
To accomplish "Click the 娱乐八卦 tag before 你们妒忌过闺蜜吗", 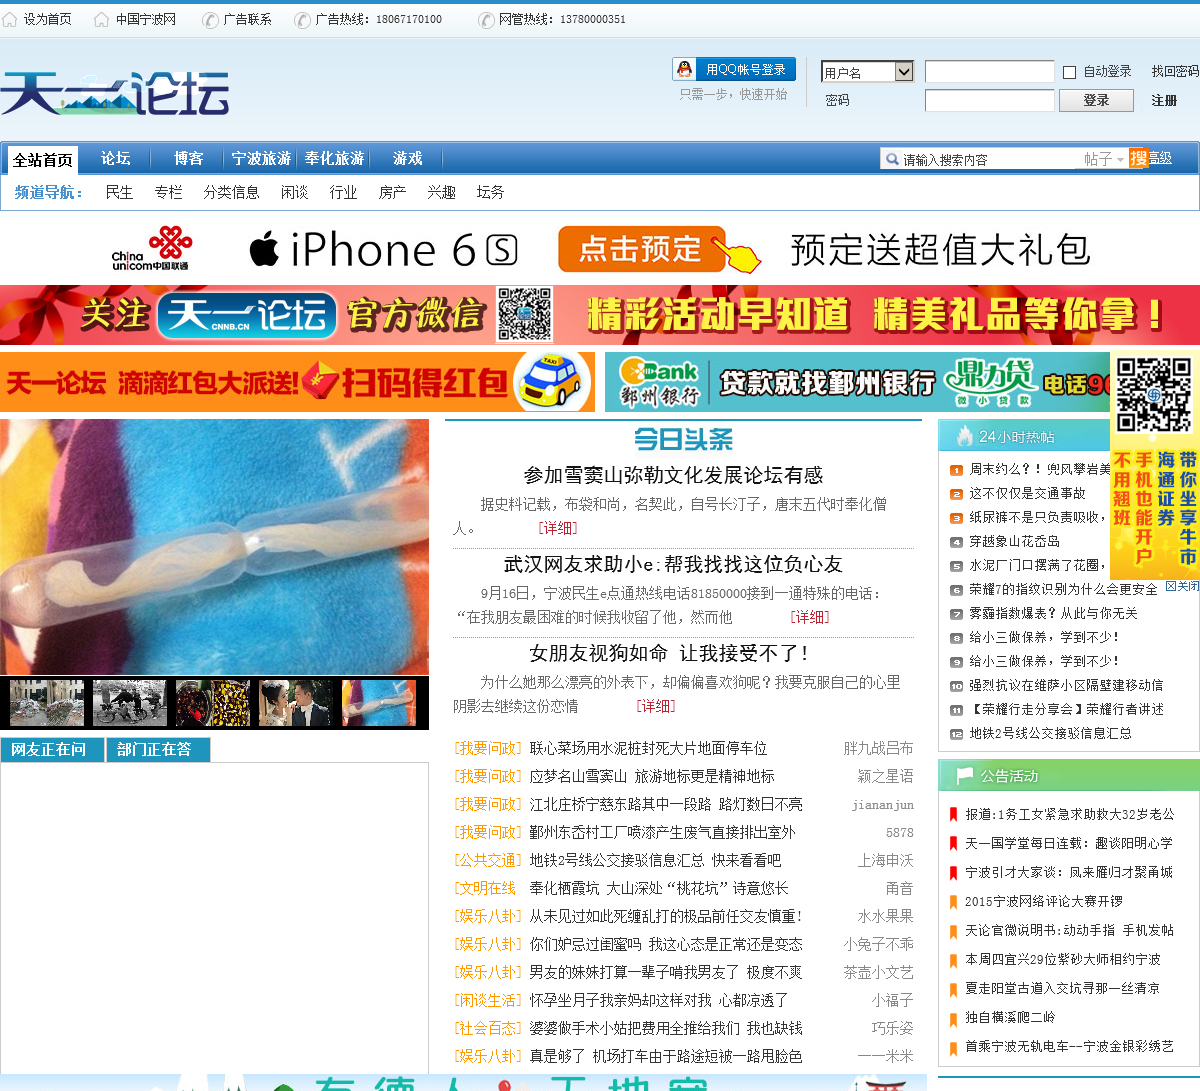I will (488, 944).
